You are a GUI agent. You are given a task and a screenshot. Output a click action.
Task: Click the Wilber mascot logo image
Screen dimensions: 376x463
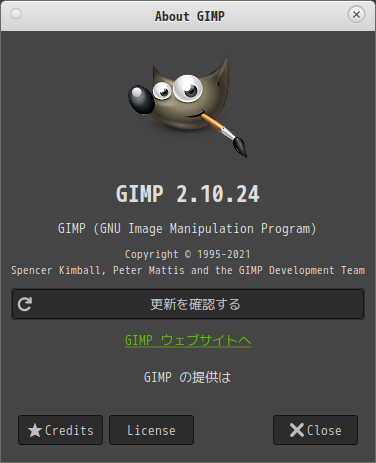pyautogui.click(x=188, y=106)
